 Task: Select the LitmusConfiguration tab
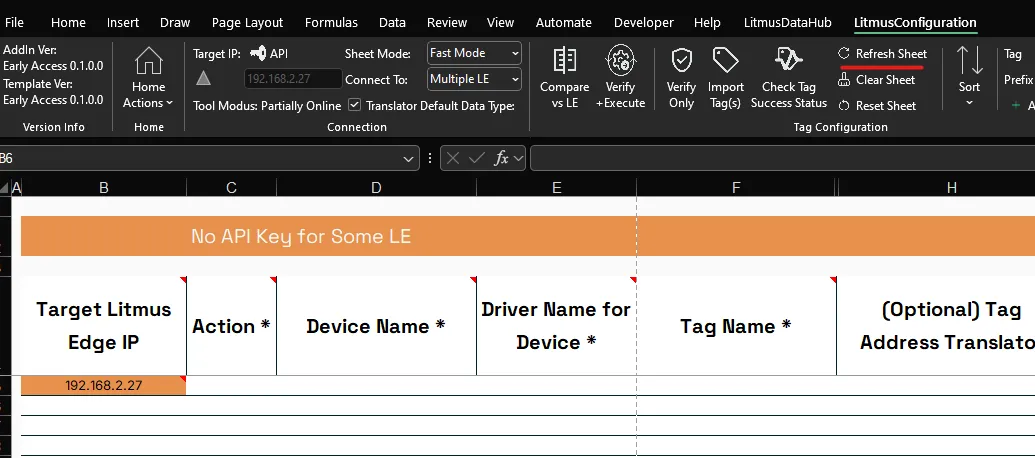[x=915, y=22]
